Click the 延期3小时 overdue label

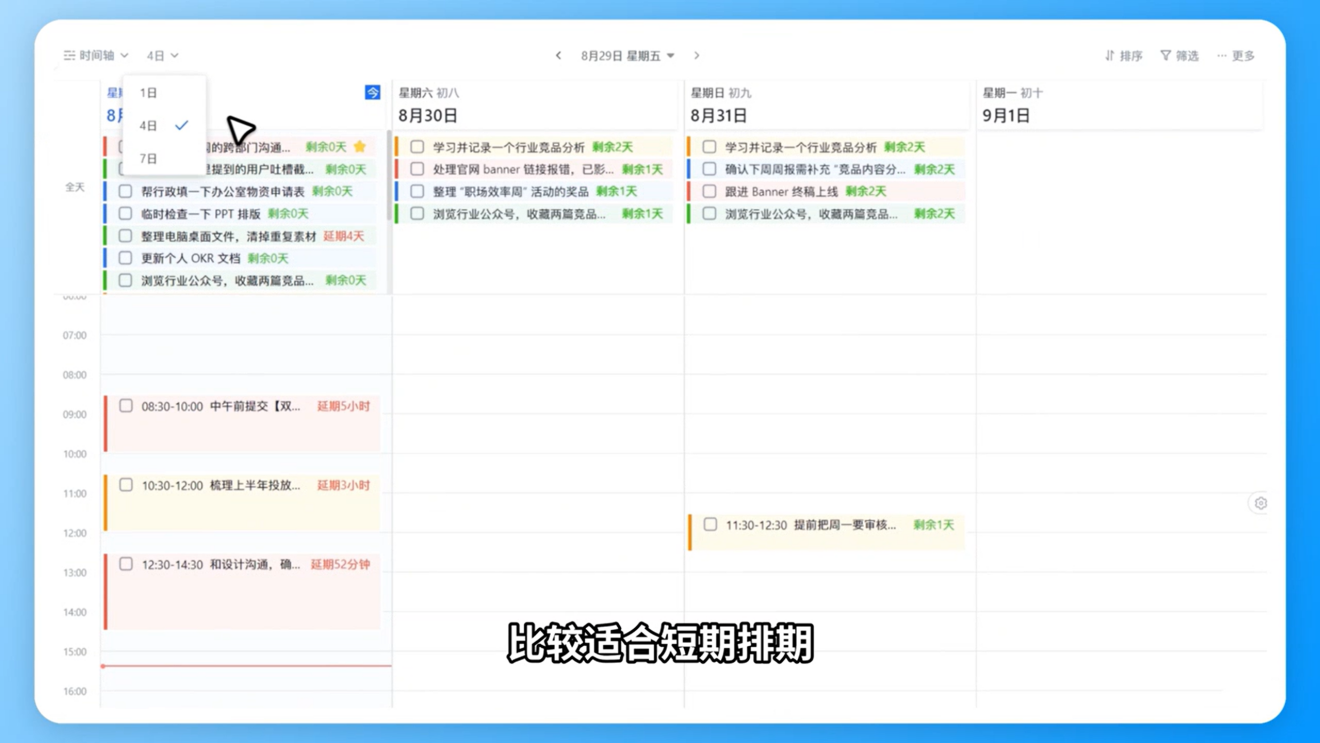click(x=343, y=485)
